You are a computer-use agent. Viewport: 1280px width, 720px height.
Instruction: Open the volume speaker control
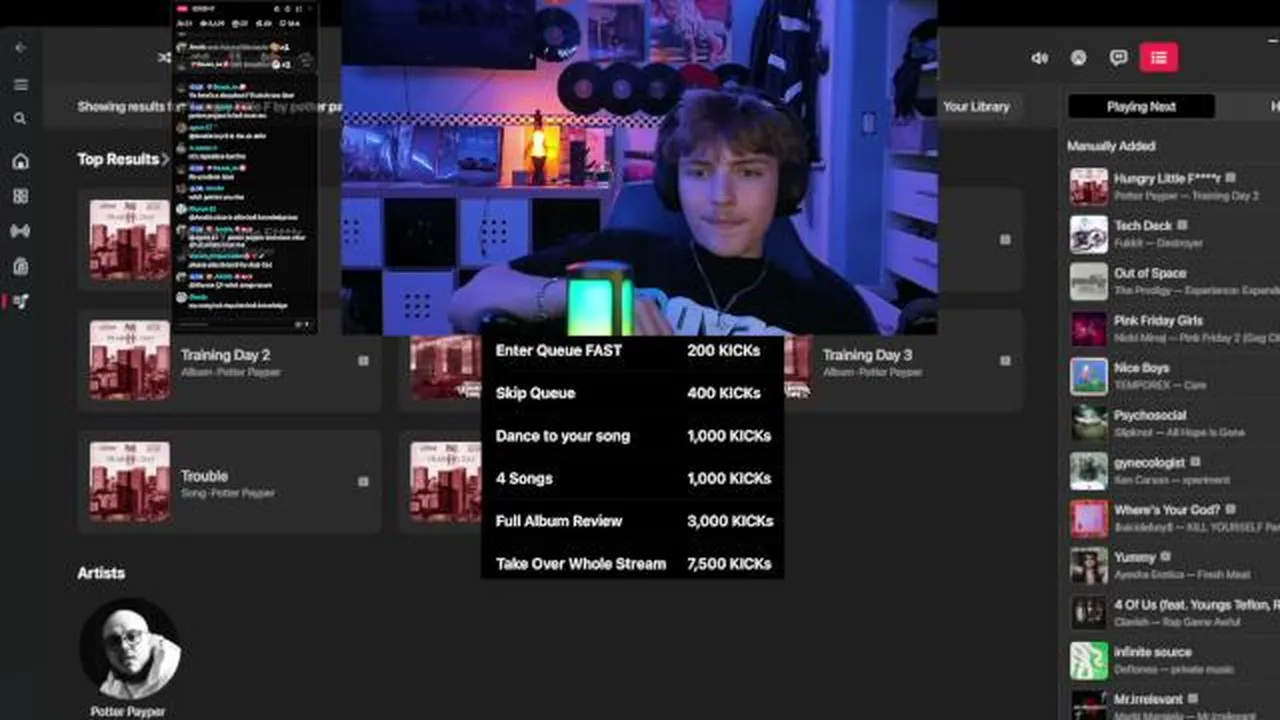click(1040, 58)
